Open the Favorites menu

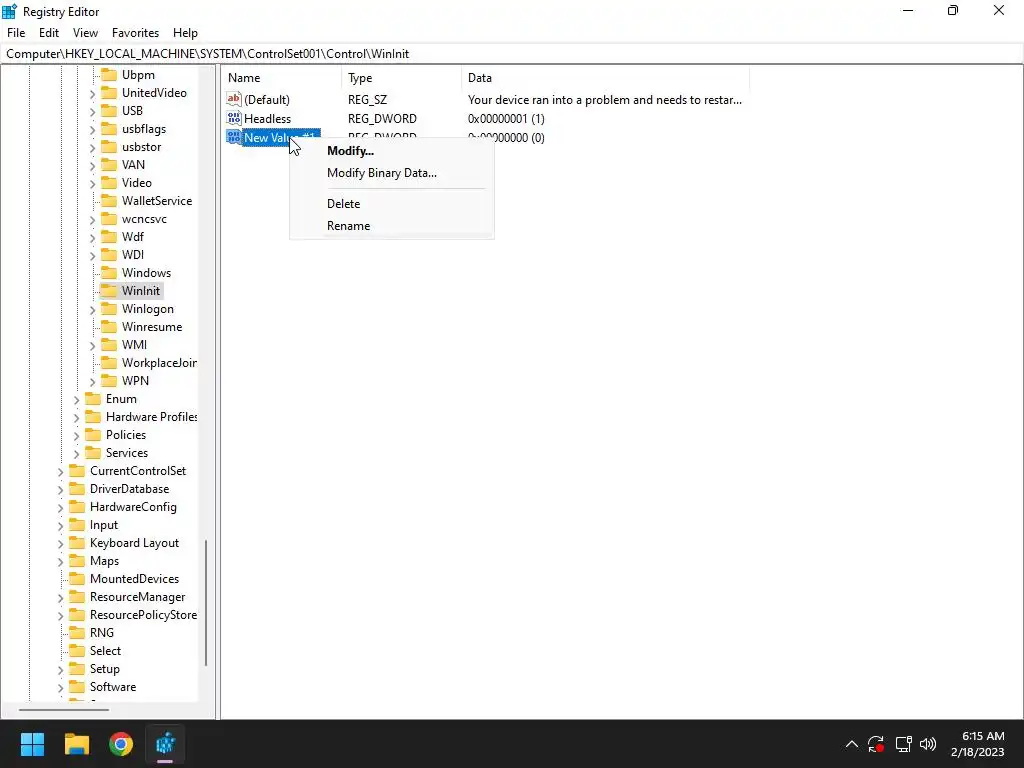[135, 33]
